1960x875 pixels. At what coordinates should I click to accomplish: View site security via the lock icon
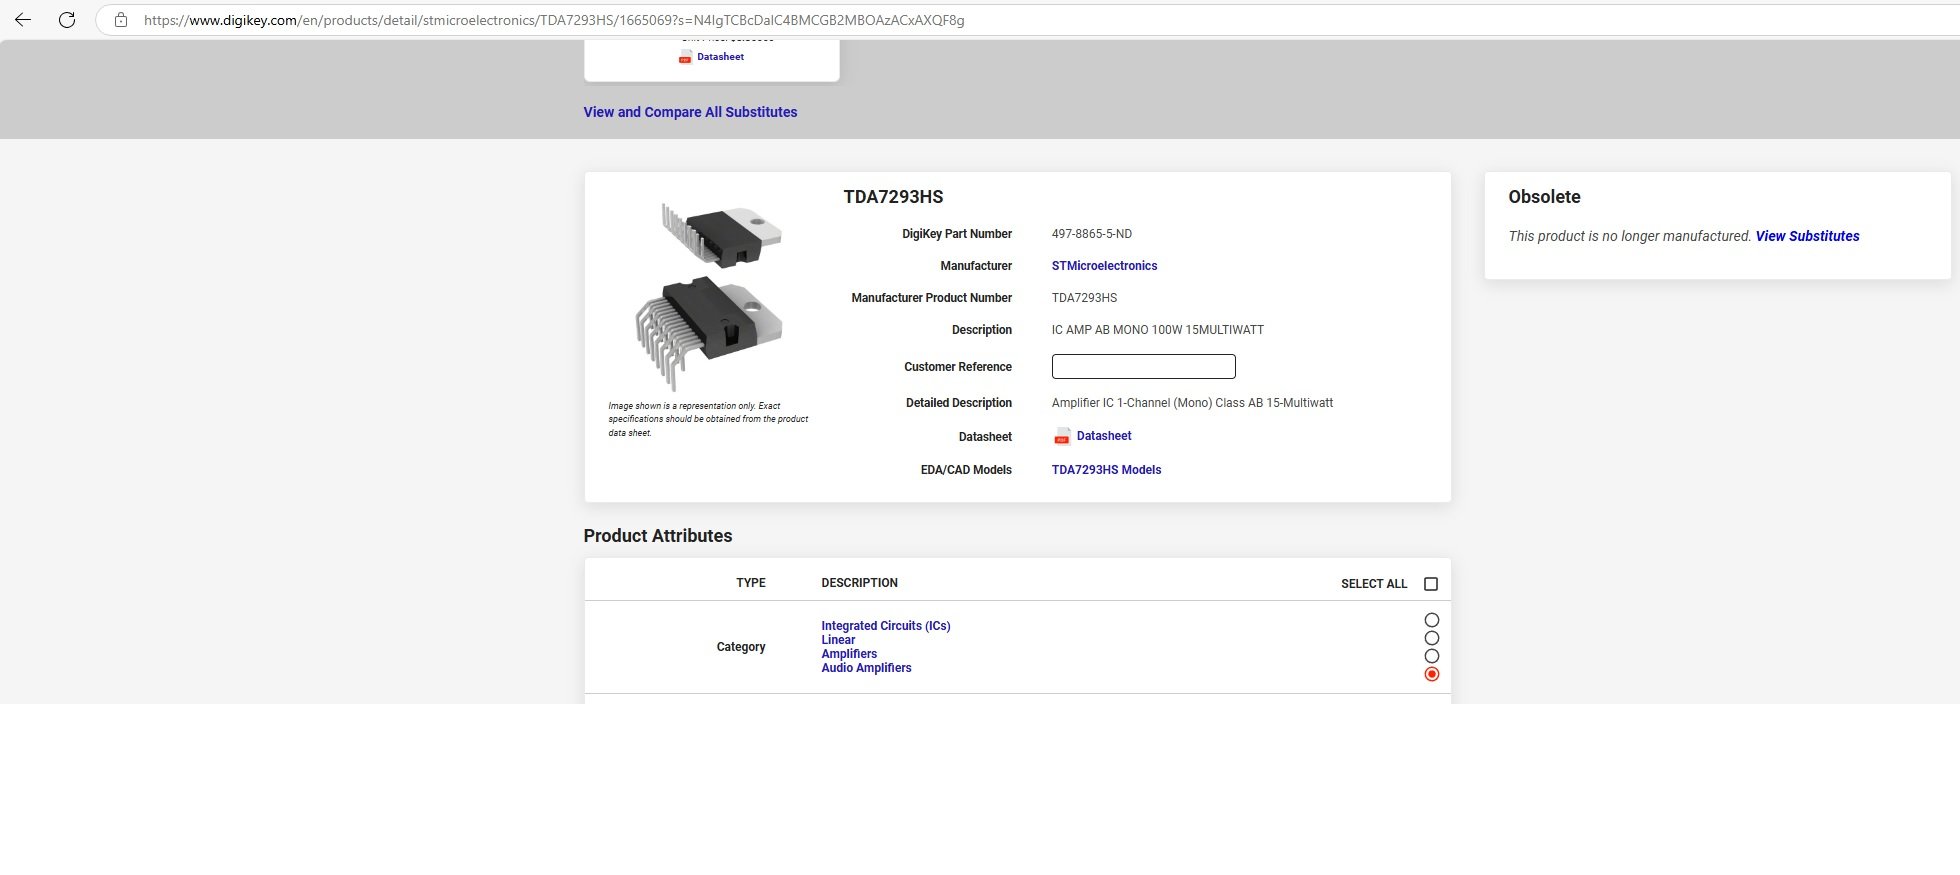click(121, 20)
